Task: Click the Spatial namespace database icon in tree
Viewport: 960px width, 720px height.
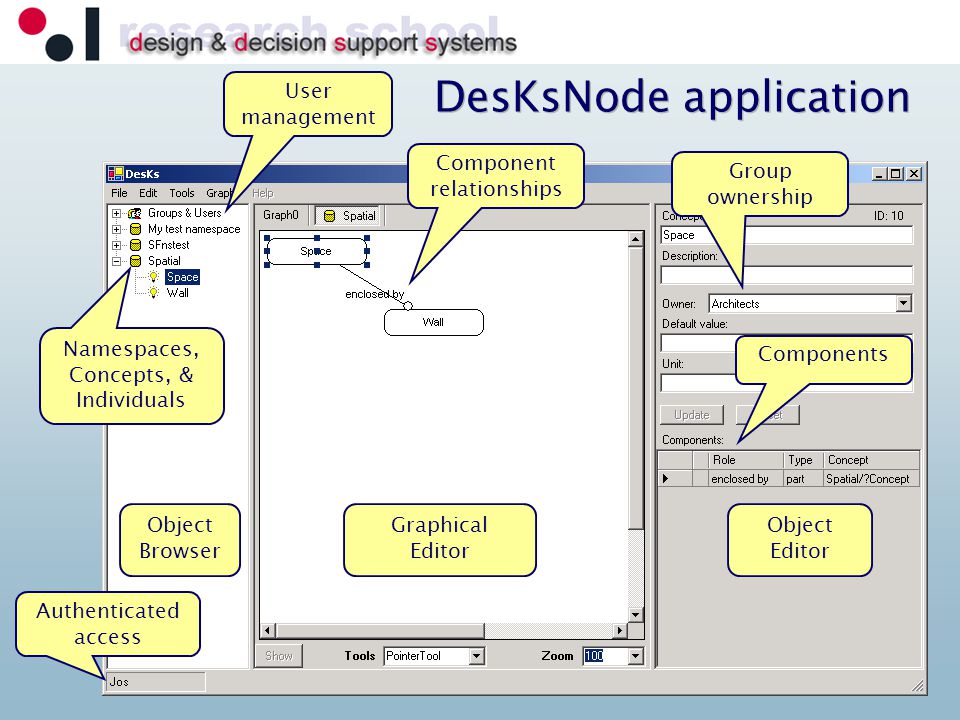Action: click(136, 261)
